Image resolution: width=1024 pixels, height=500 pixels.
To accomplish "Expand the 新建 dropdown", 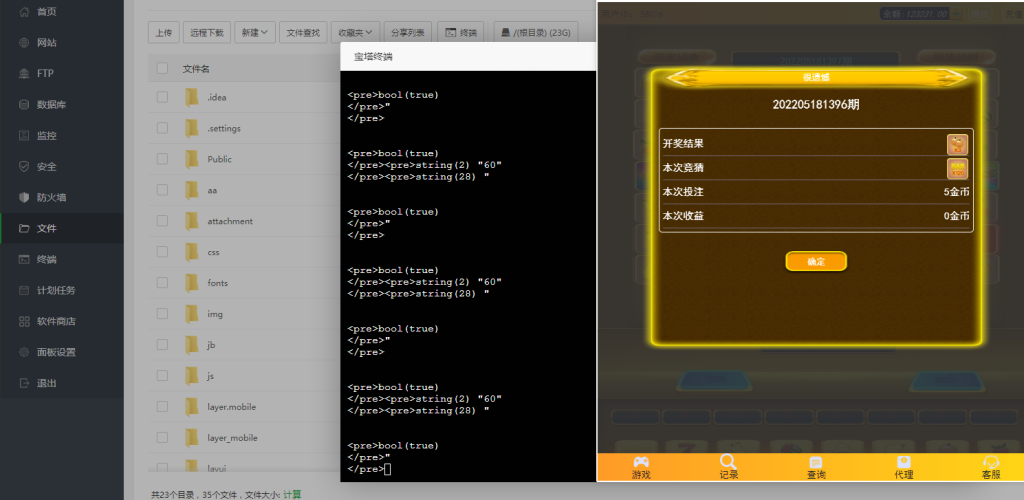I will 254,33.
